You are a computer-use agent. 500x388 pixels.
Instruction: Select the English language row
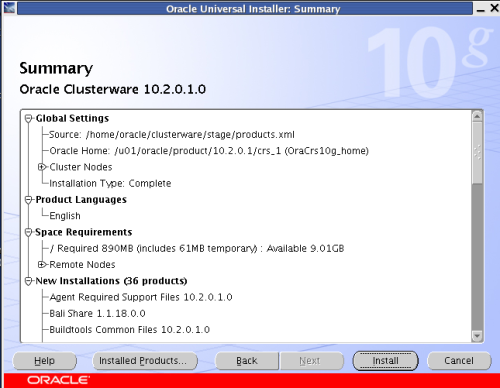click(x=65, y=216)
